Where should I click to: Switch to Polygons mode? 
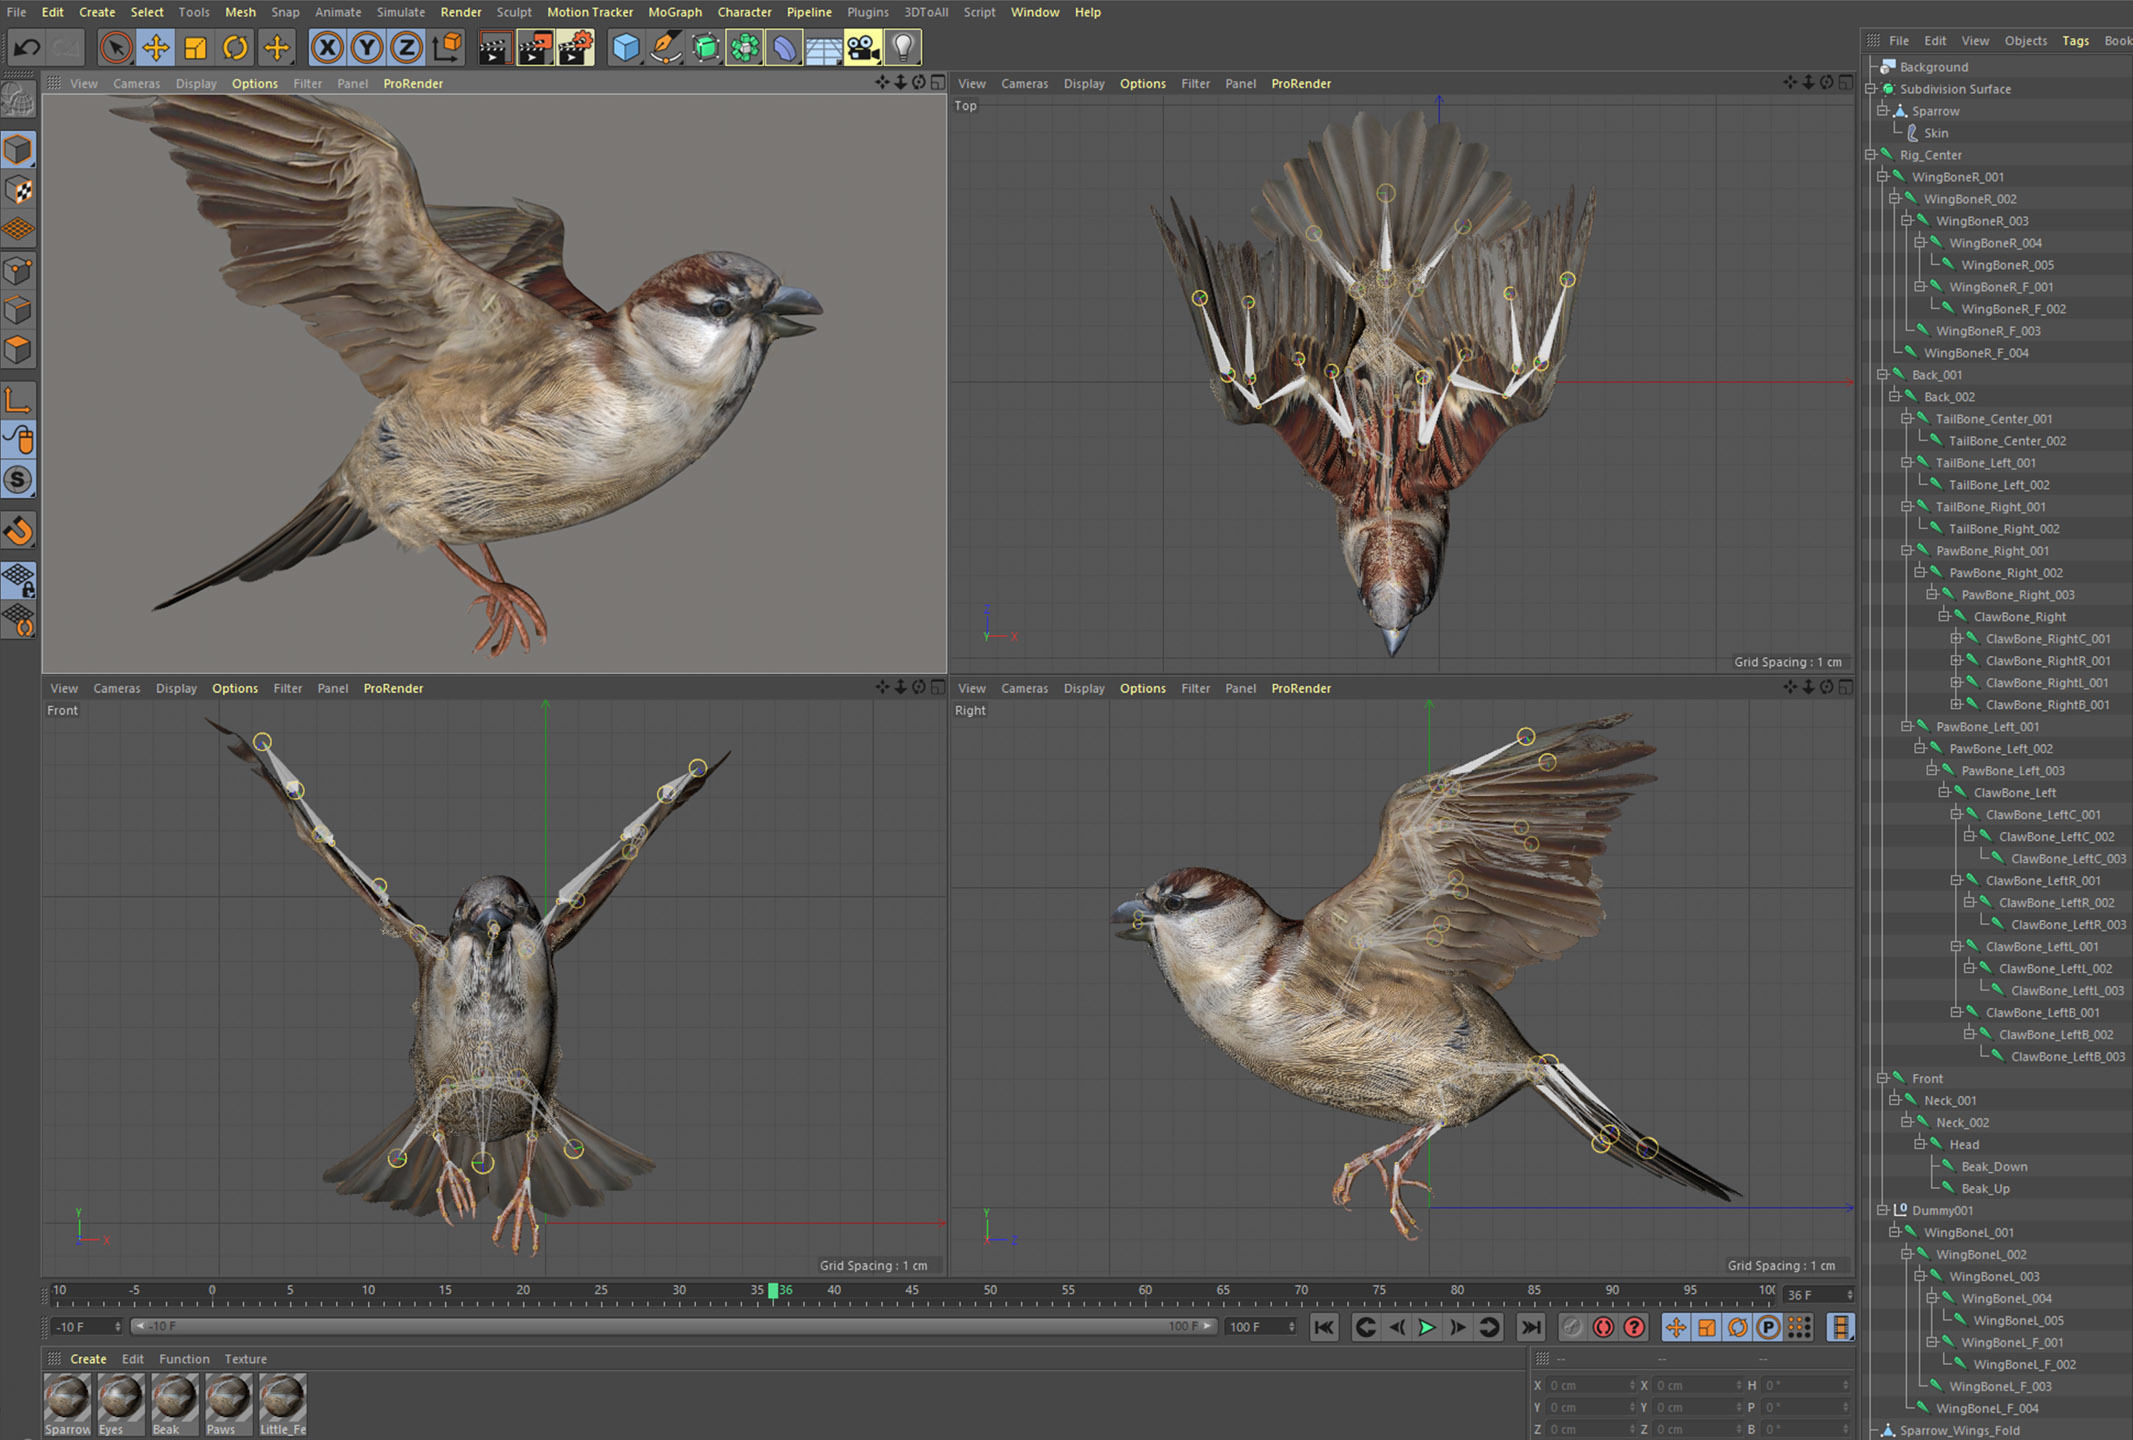(x=19, y=350)
